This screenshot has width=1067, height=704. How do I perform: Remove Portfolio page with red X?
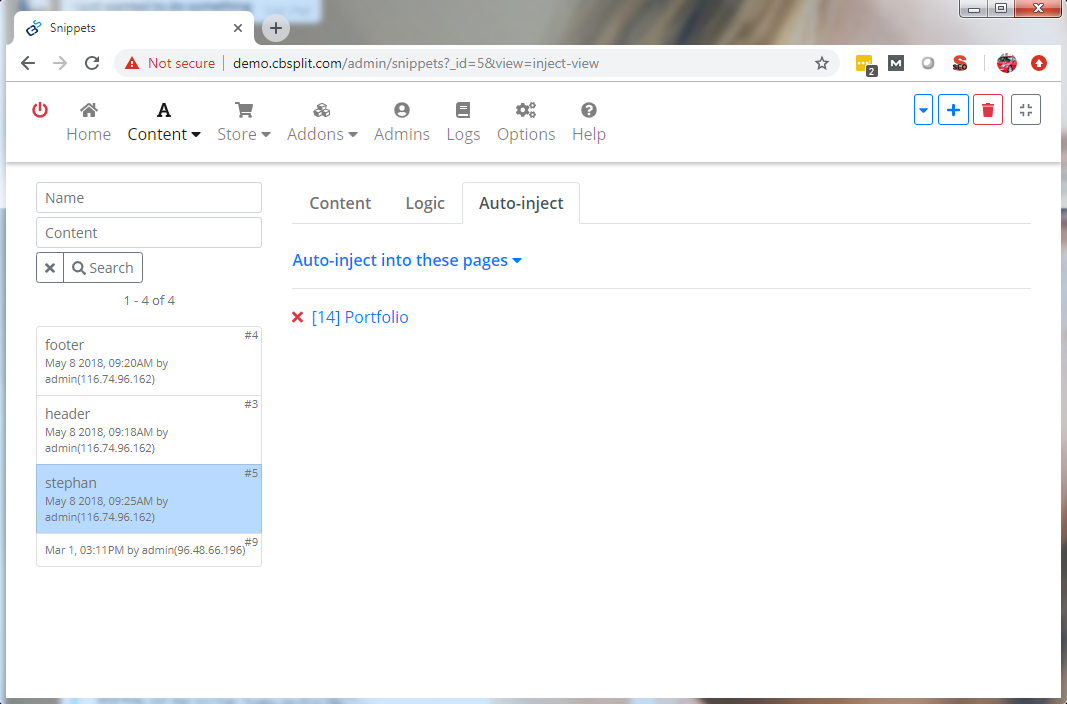[x=297, y=317]
